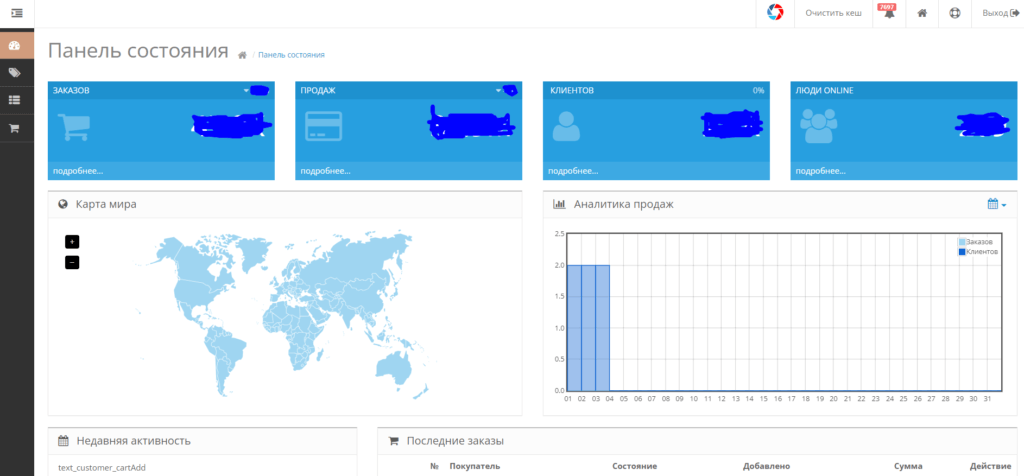The image size is (1024, 476).
Task: Open the lifebuoy help icon
Action: point(955,13)
